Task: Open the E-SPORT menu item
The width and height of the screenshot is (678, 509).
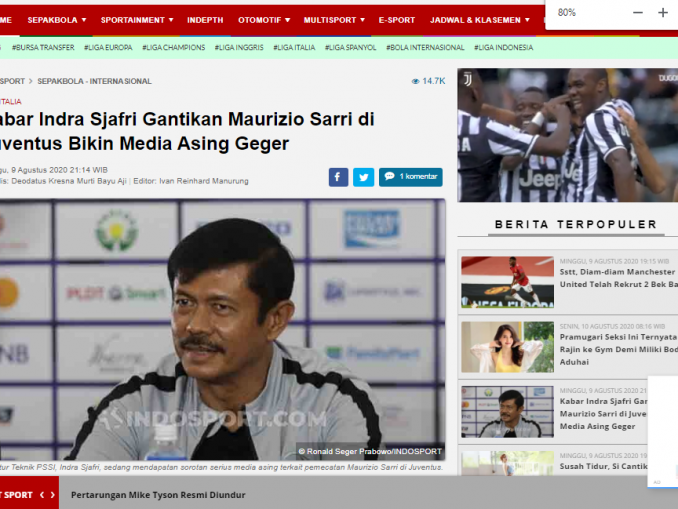Action: pyautogui.click(x=397, y=20)
